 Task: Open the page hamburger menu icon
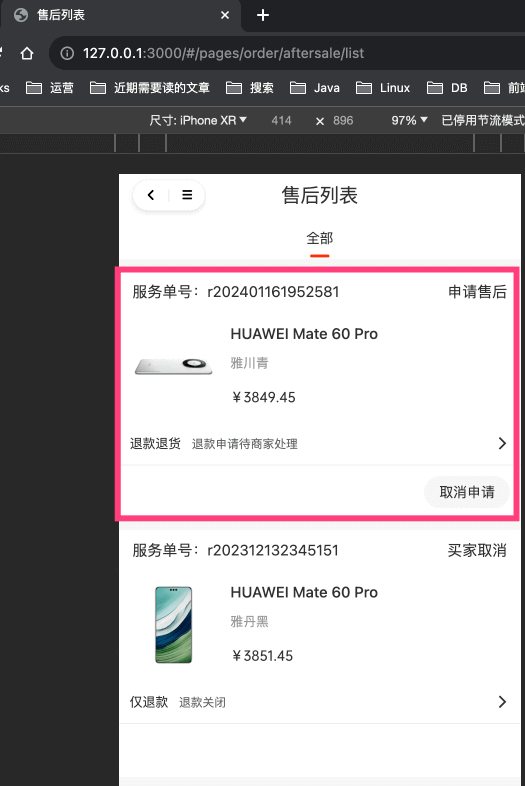click(187, 195)
